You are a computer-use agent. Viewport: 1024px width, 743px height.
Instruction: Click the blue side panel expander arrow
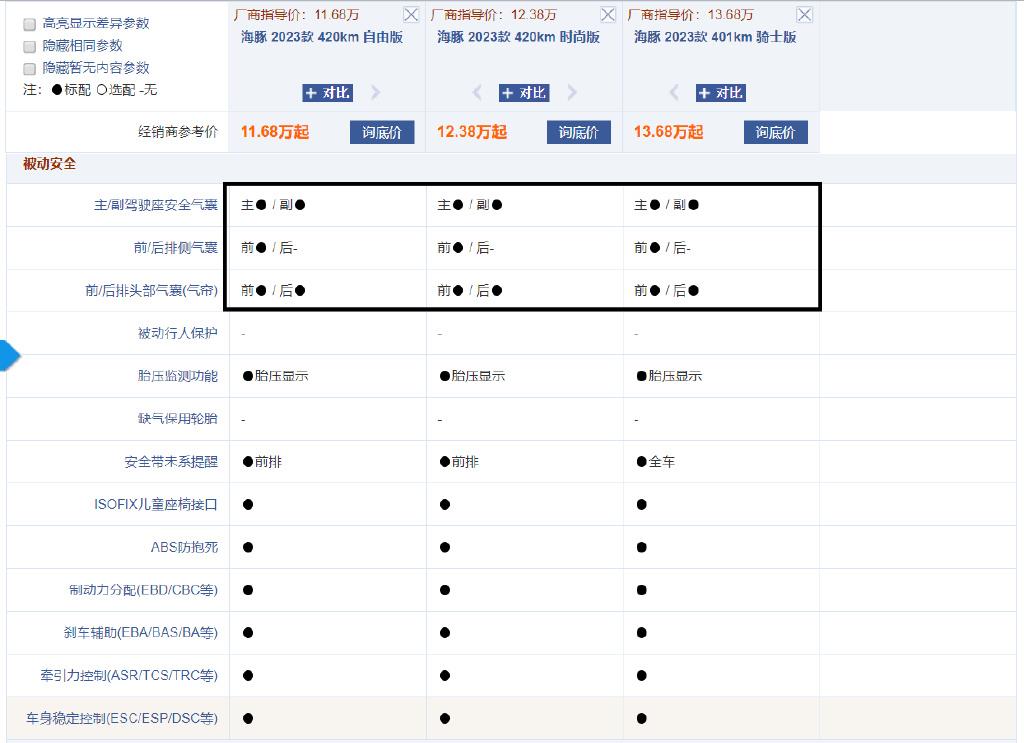pyautogui.click(x=10, y=356)
